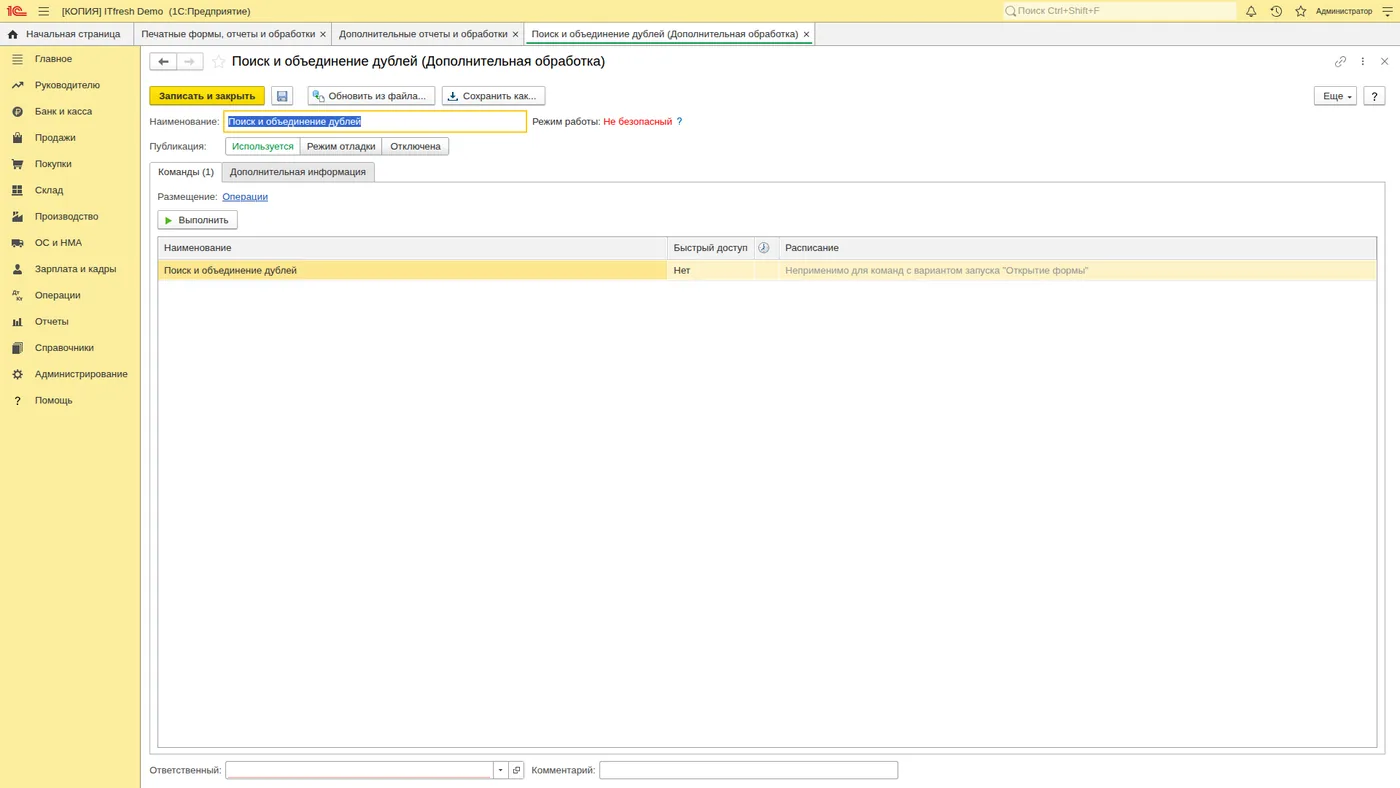Screen dimensions: 1400x788
Task: Click the question mark next to Не безопасный
Action: [x=680, y=122]
